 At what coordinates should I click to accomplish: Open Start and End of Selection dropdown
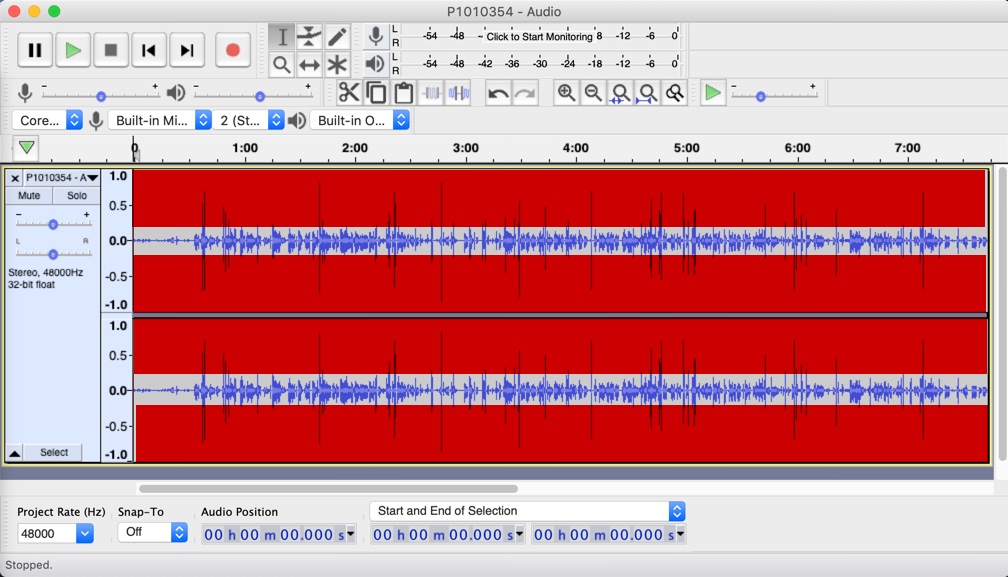[x=528, y=511]
